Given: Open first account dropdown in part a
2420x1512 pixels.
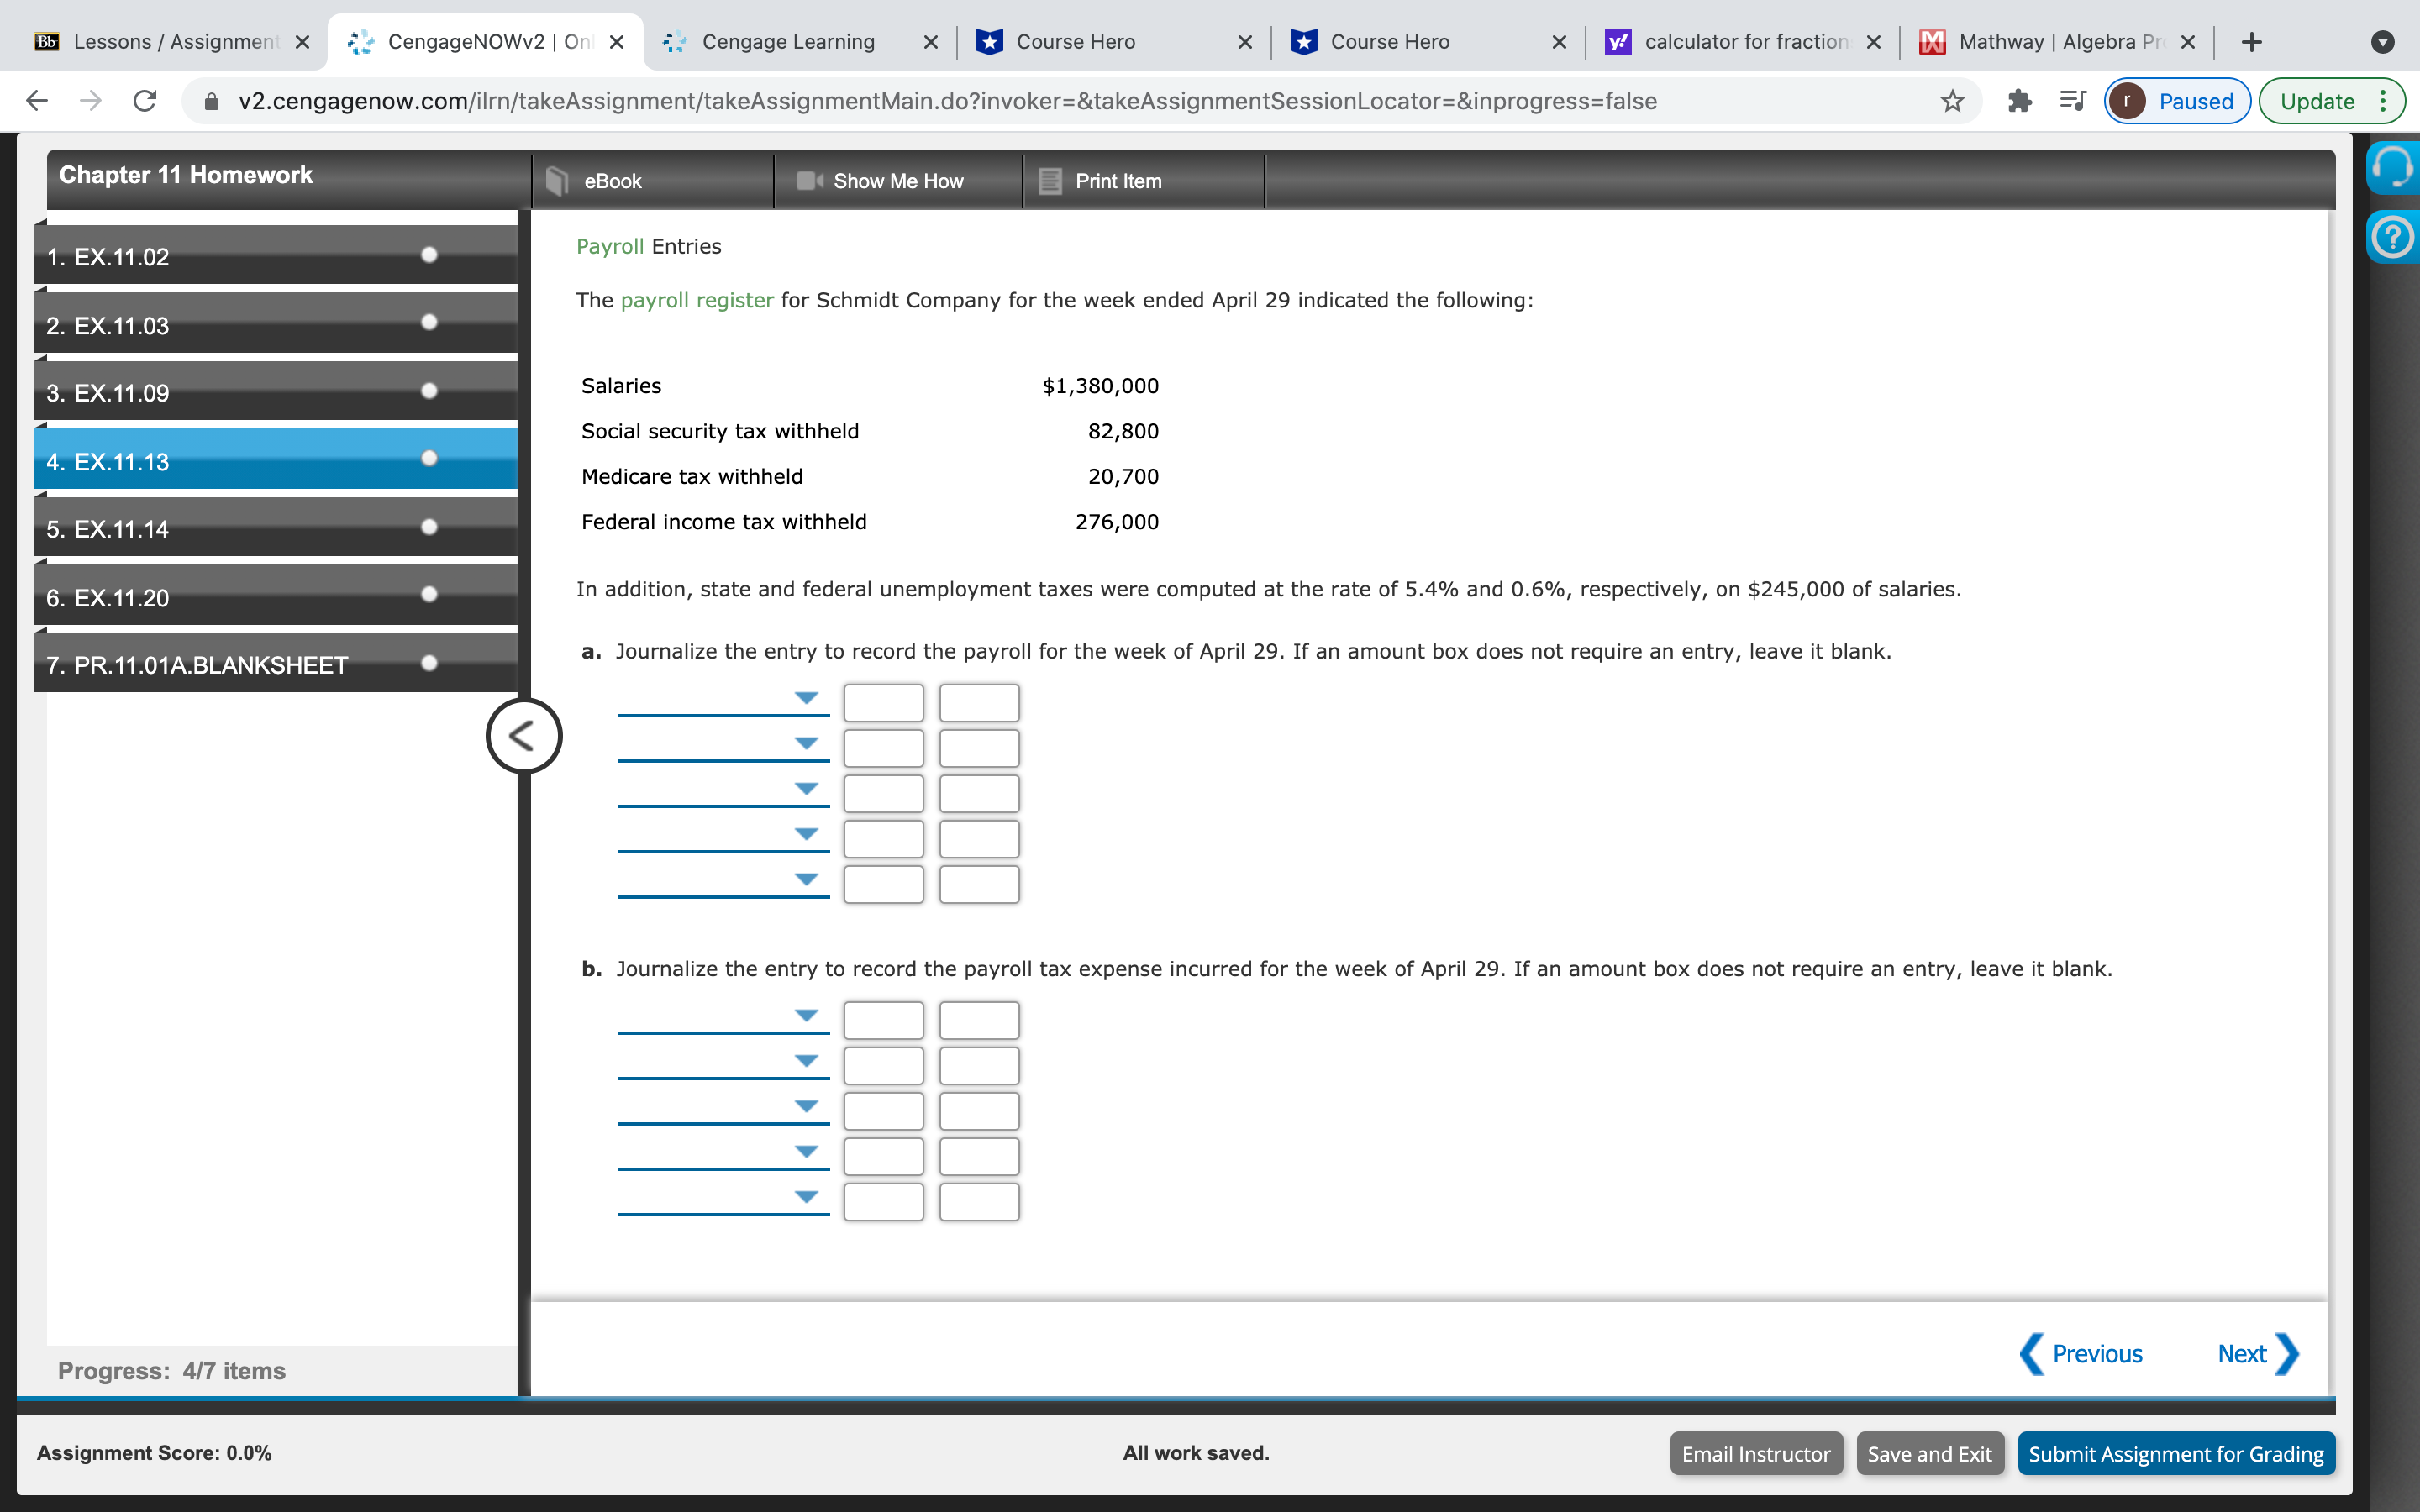Looking at the screenshot, I should (x=806, y=698).
